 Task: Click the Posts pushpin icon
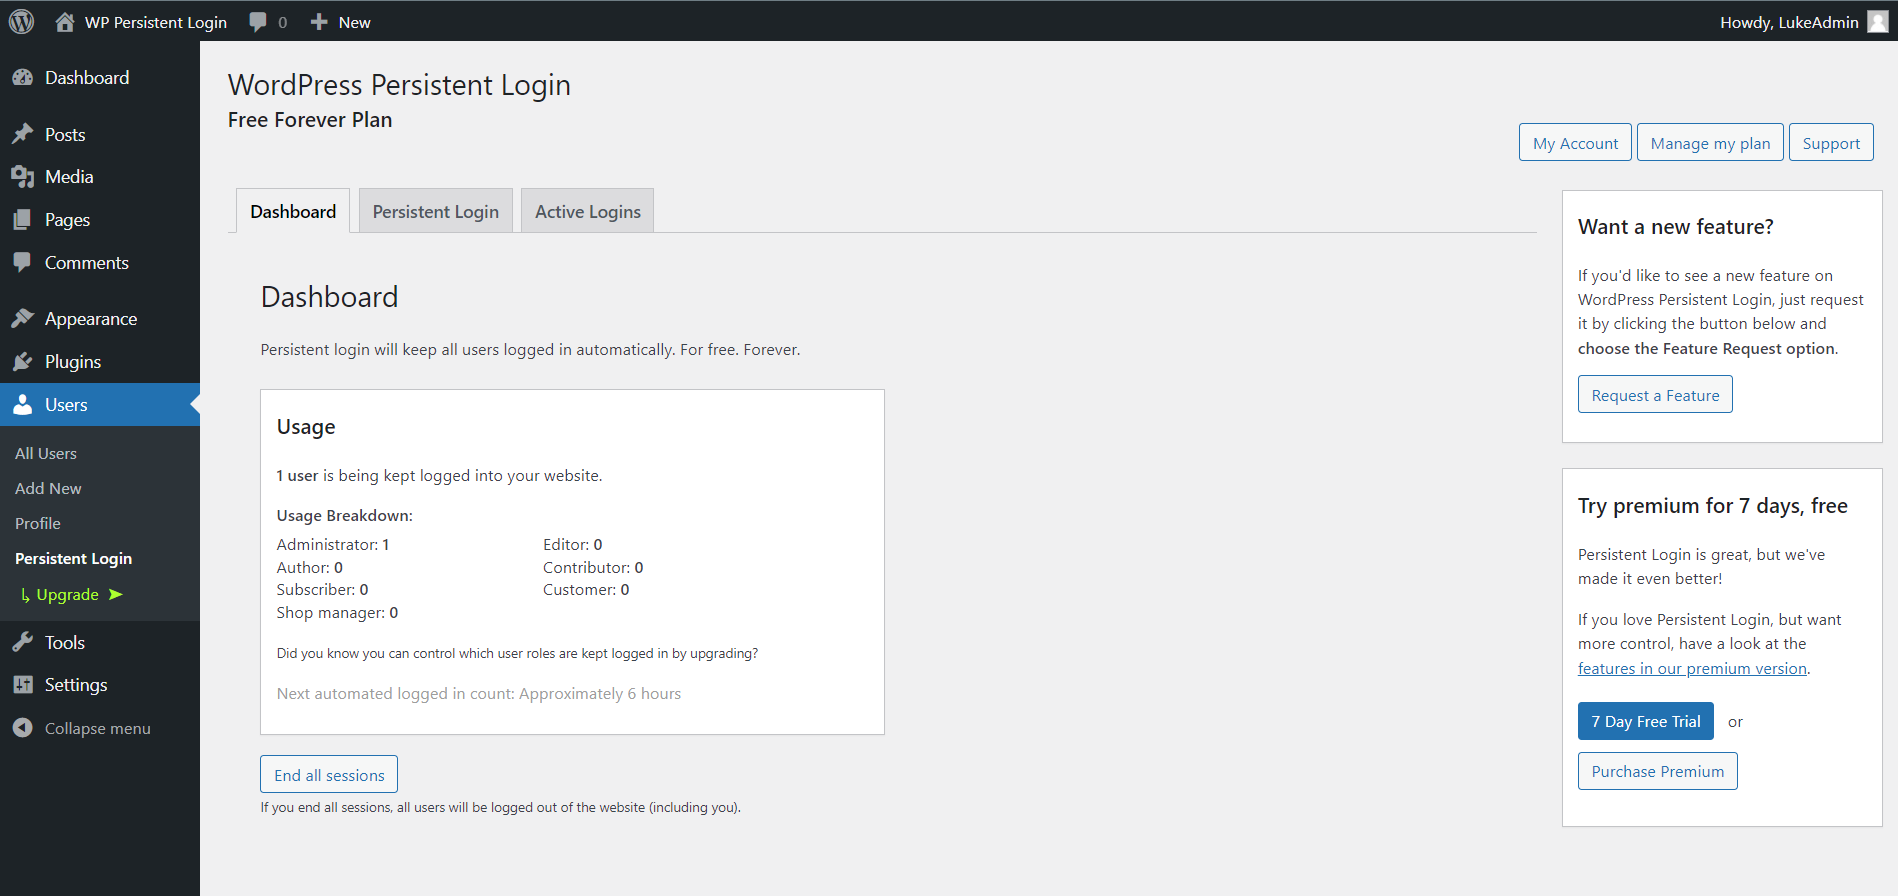point(22,134)
